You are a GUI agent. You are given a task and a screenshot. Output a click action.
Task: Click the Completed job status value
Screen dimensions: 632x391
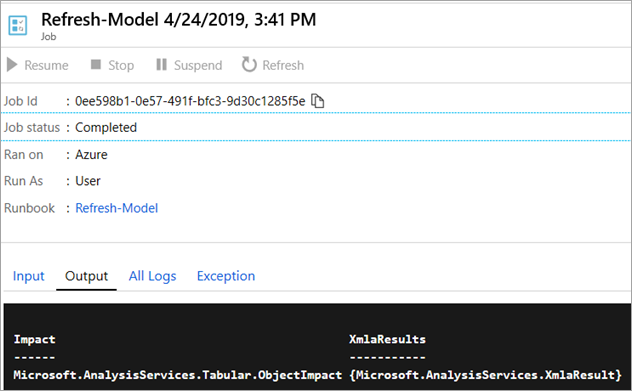pos(106,127)
